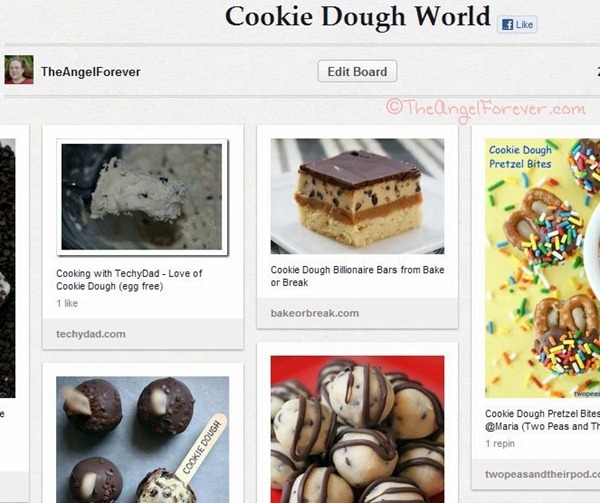Open Cookie Dough Pretzel Bites pin image
The width and height of the screenshot is (600, 503).
[542, 268]
